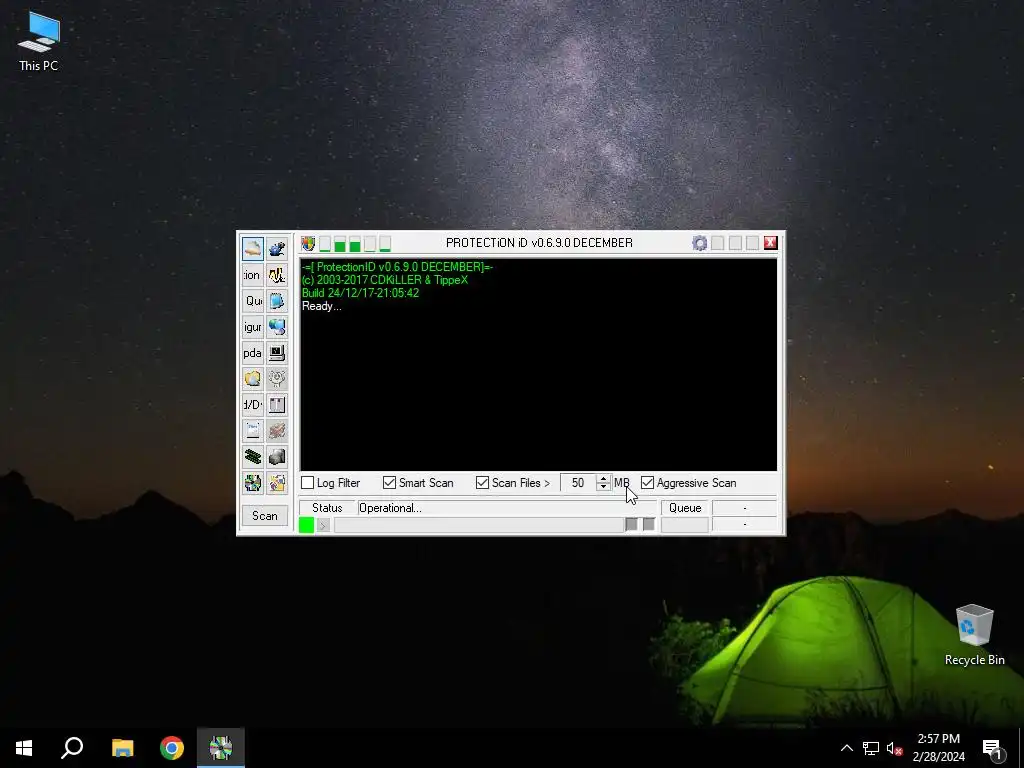Click the greyed brick wall icon
Screen dimensions: 1024x768
click(277, 430)
